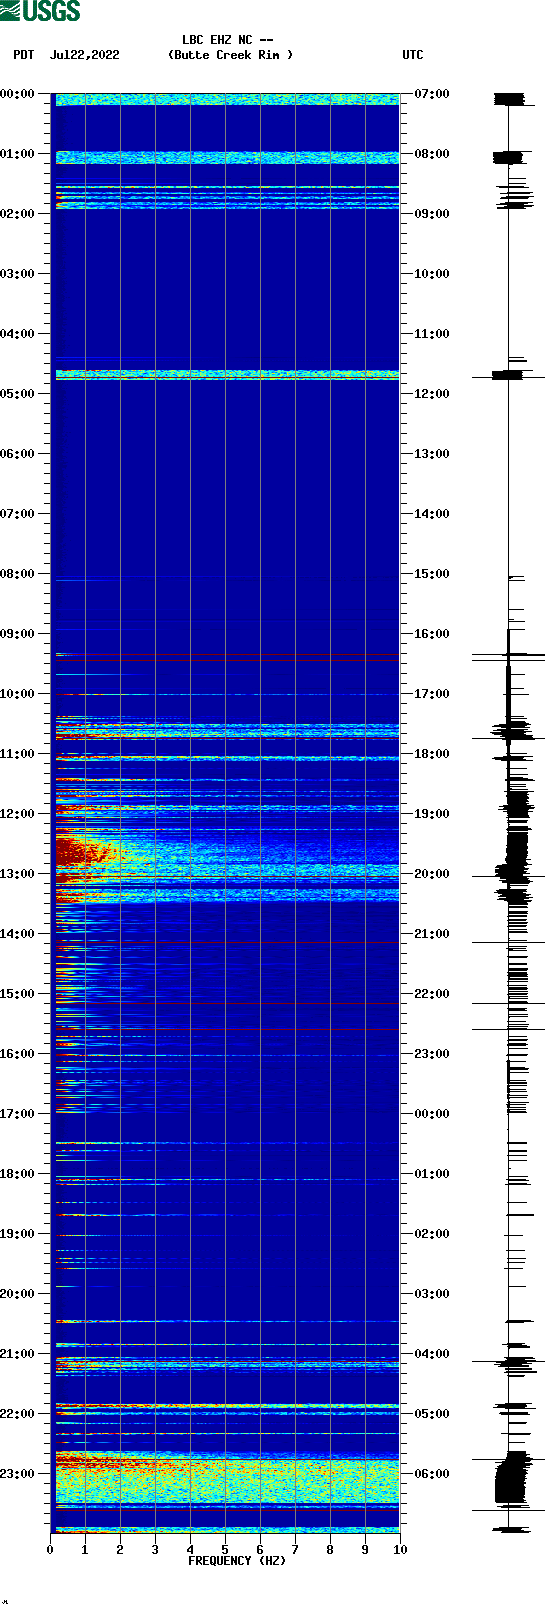
Task: Click the Jul22,2022 date label
Action: (x=84, y=55)
